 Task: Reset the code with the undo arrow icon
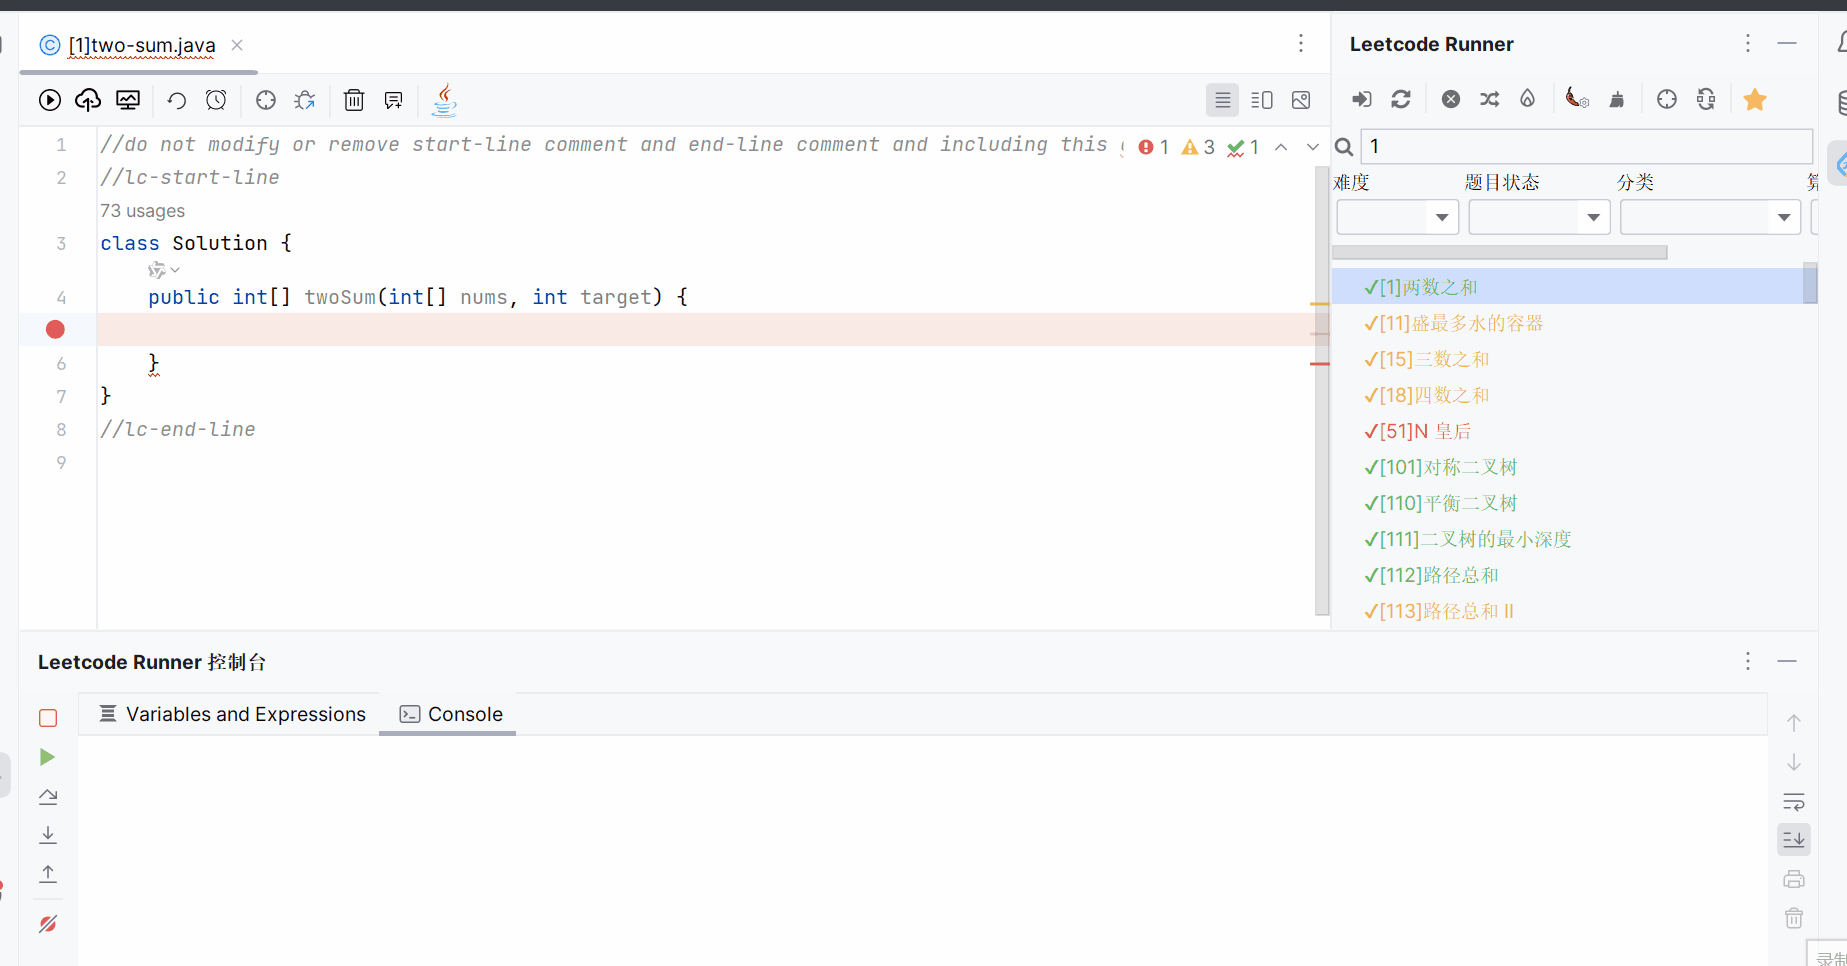(x=177, y=100)
